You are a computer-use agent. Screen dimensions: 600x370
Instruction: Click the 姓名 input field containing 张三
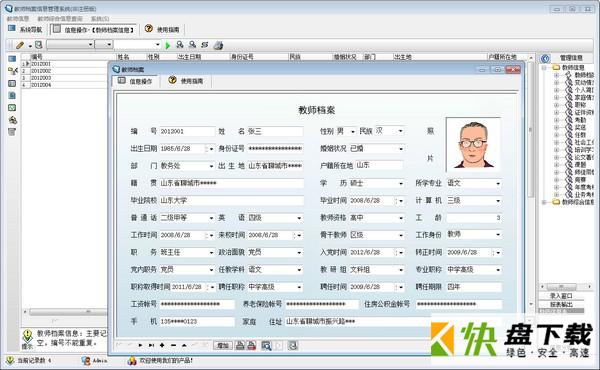click(275, 131)
